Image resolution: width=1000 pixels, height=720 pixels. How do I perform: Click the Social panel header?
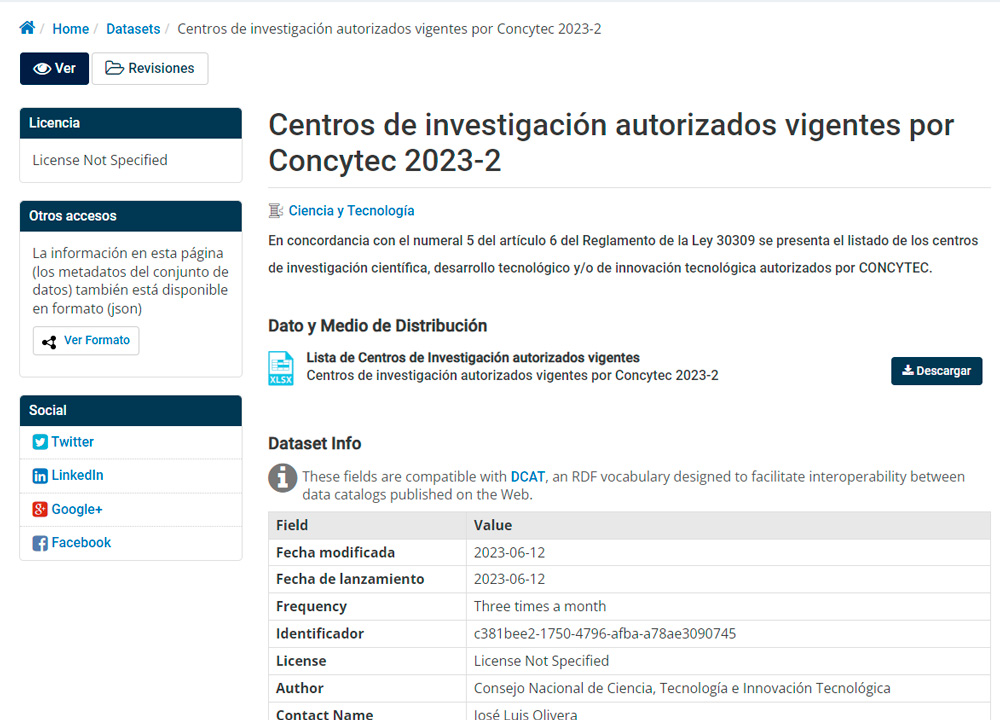point(131,411)
